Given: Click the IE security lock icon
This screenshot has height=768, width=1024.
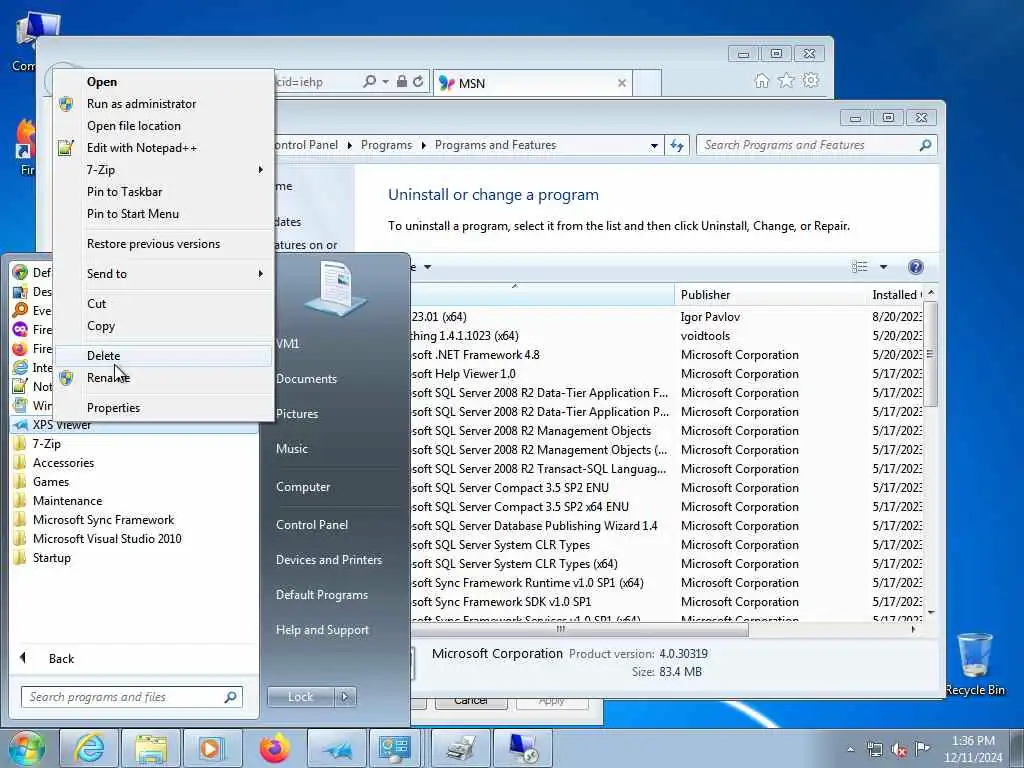Looking at the screenshot, I should 402,82.
